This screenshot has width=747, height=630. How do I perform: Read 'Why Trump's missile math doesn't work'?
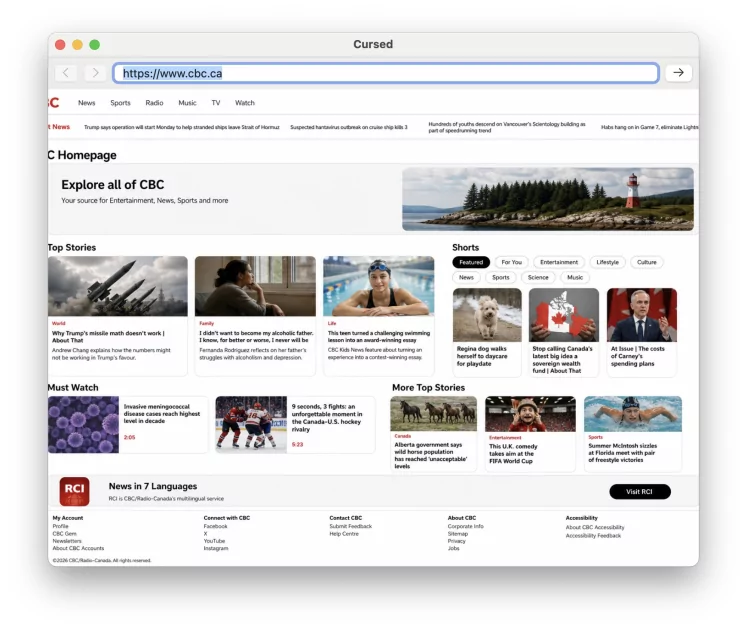click(x=108, y=336)
